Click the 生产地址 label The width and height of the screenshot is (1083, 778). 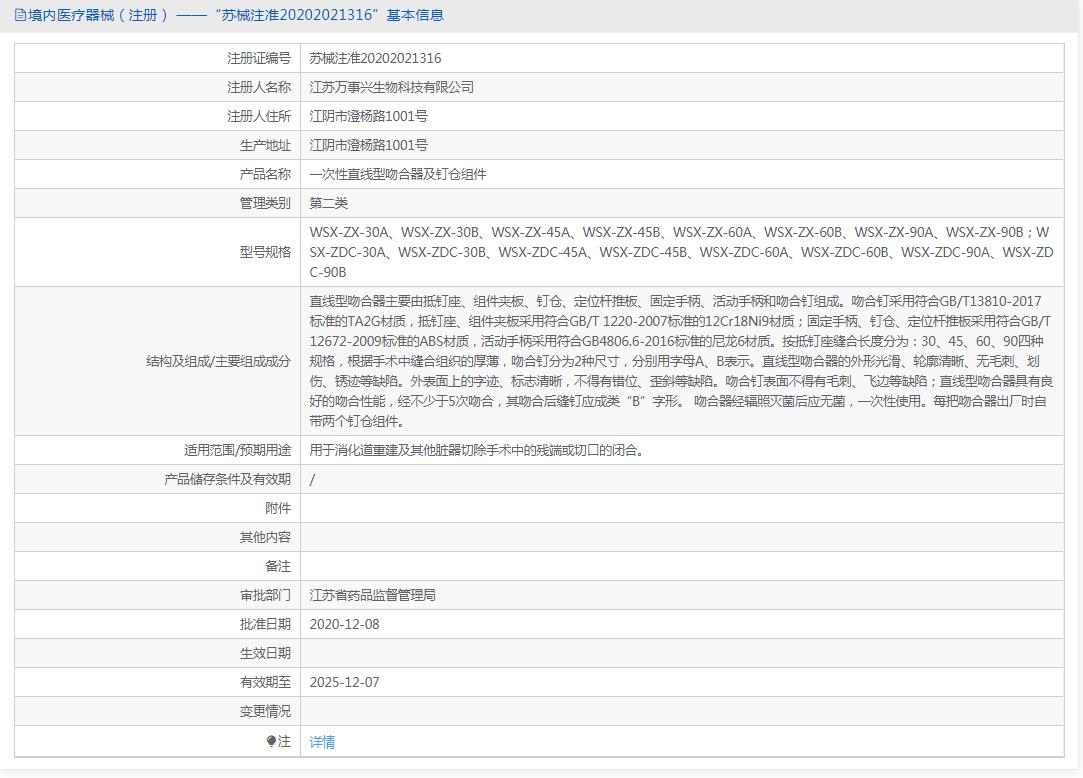(265, 146)
